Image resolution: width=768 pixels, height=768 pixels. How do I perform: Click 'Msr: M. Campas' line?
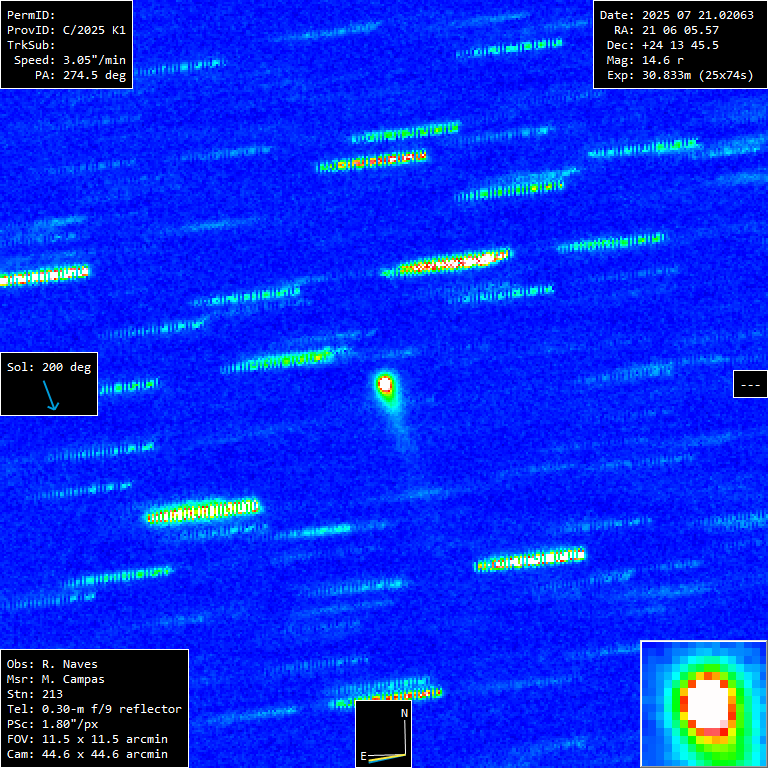coord(55,679)
